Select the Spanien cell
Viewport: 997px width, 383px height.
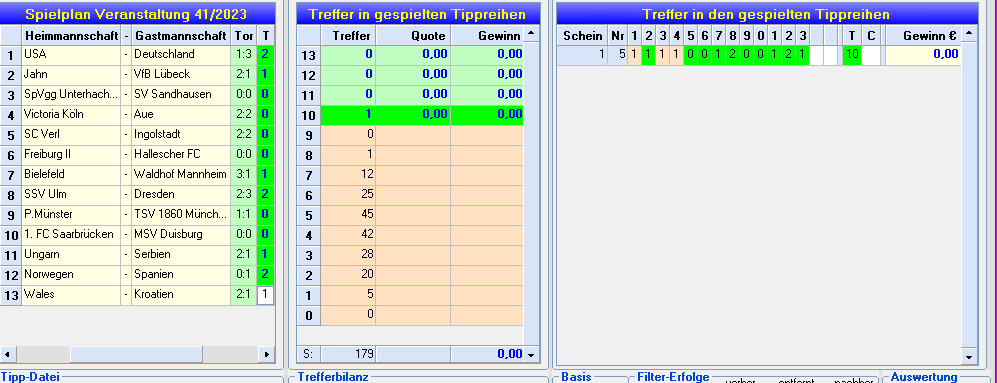point(181,275)
